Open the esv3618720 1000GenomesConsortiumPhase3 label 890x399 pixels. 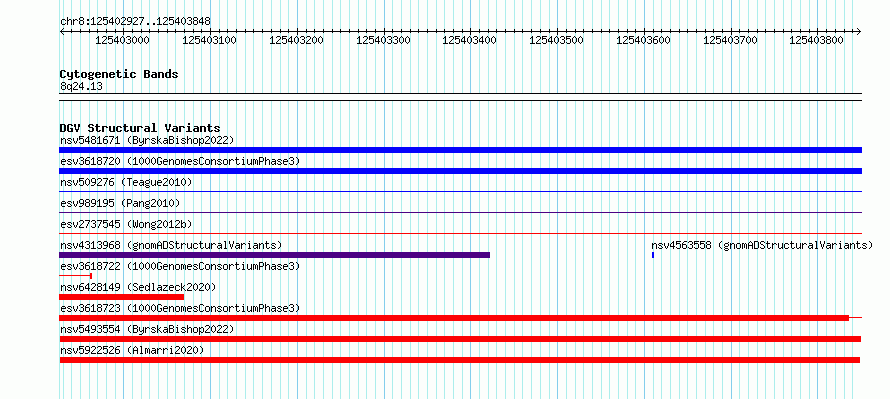(180, 161)
